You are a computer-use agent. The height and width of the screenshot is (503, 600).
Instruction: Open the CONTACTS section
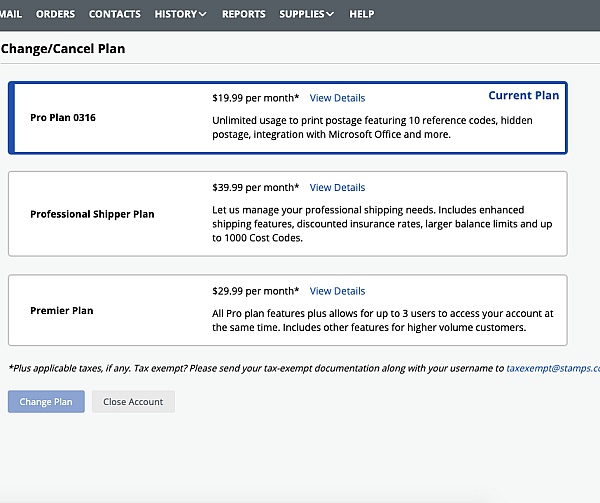(x=114, y=14)
